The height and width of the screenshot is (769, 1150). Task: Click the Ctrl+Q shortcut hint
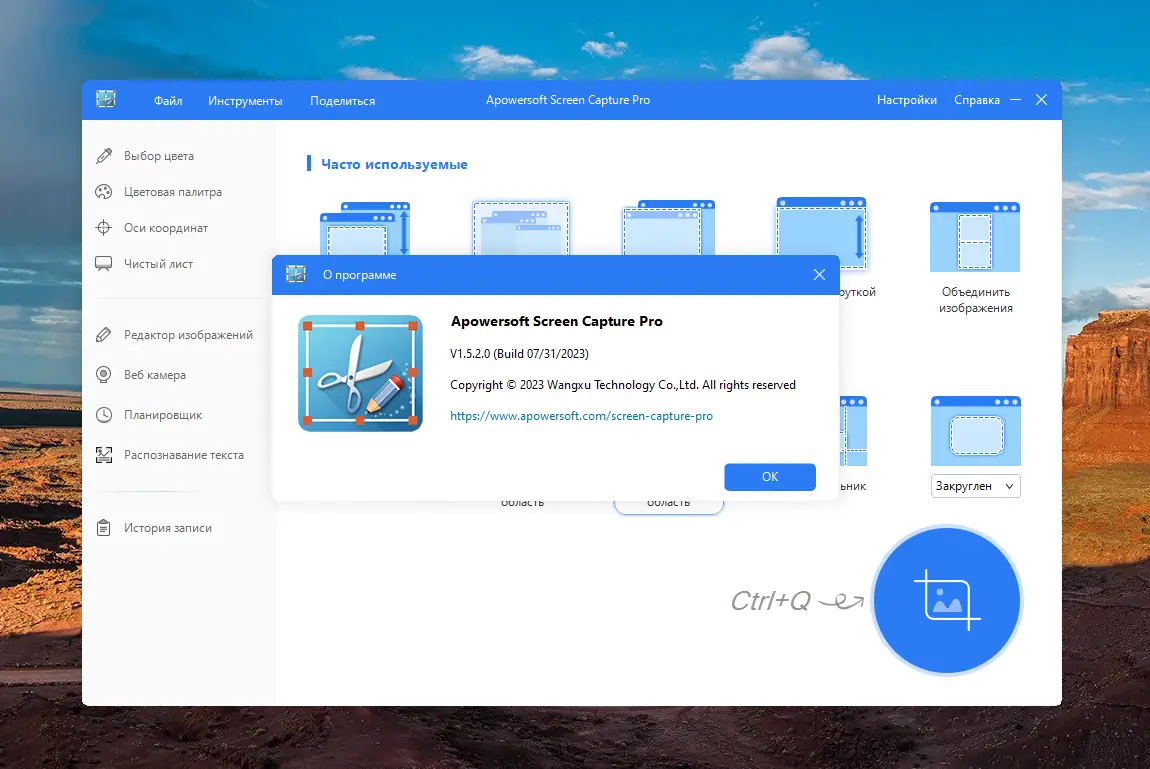click(x=771, y=600)
